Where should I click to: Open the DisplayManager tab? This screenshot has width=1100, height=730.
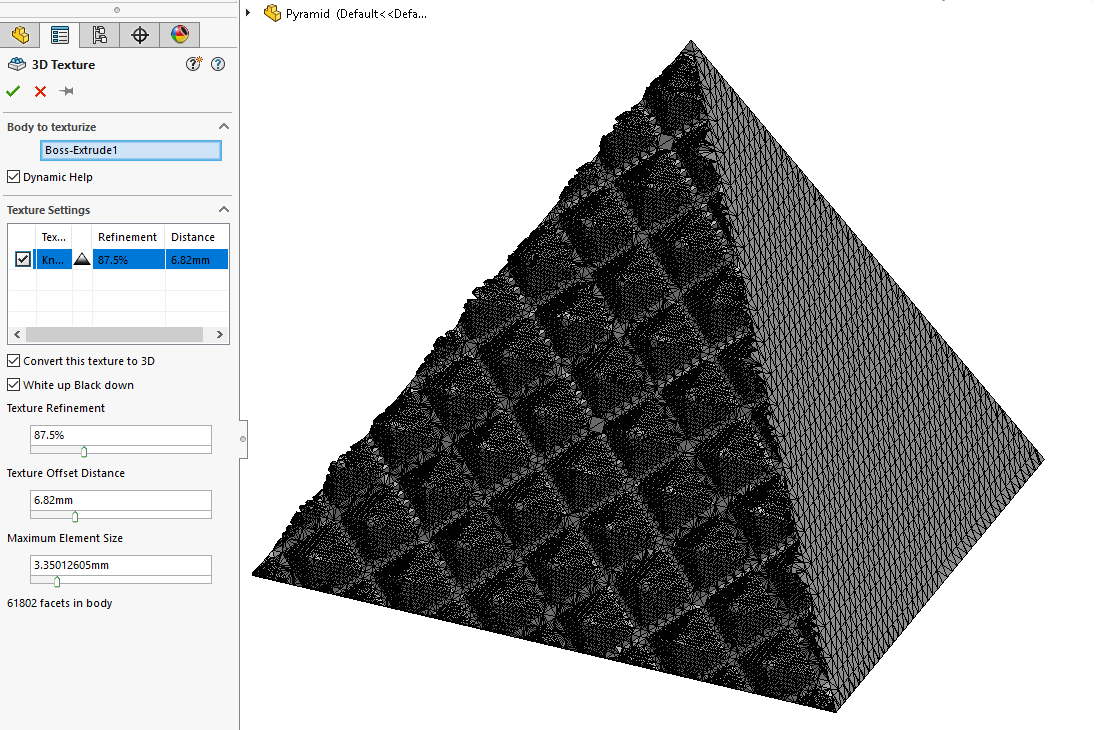pos(180,34)
